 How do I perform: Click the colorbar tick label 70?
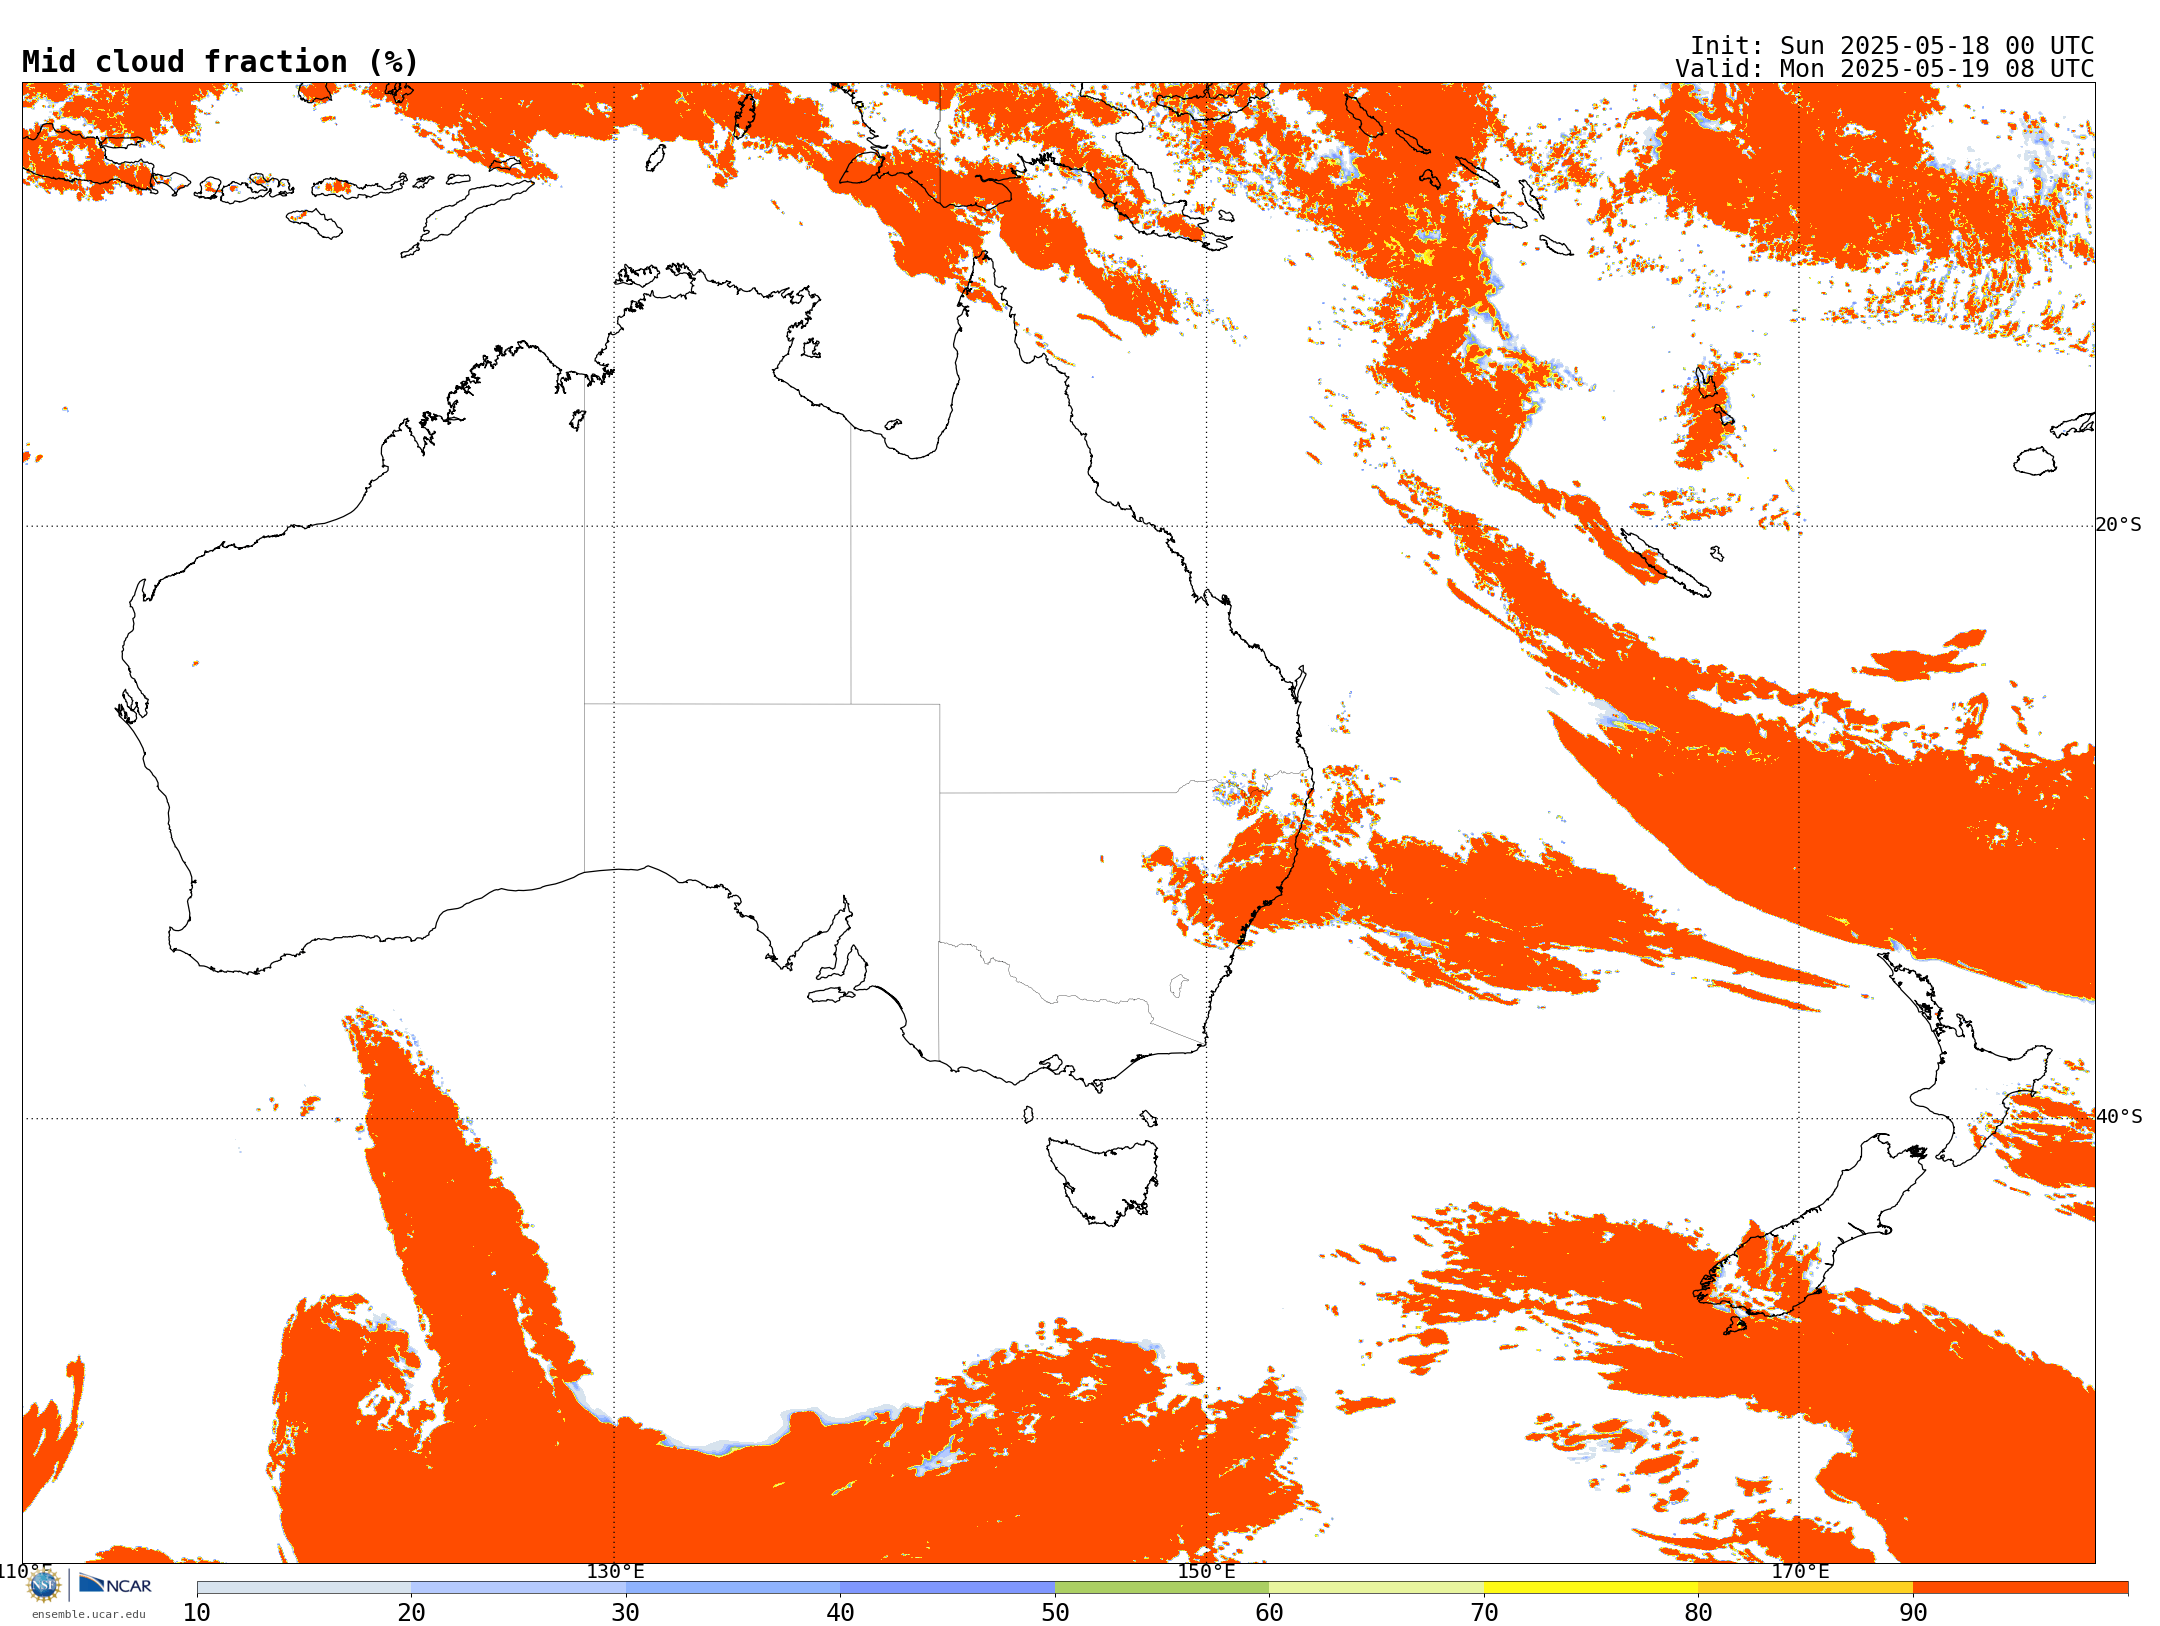coord(1484,1612)
